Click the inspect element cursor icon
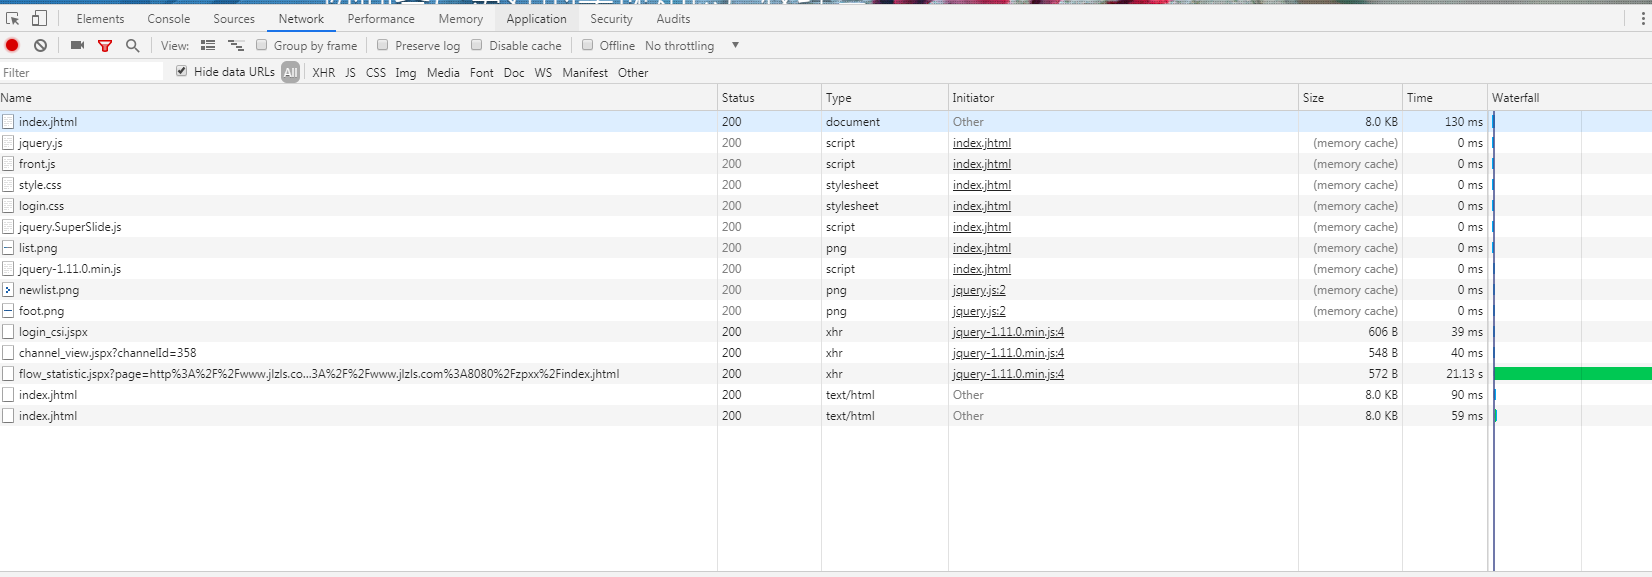This screenshot has height=577, width=1652. click(x=13, y=19)
